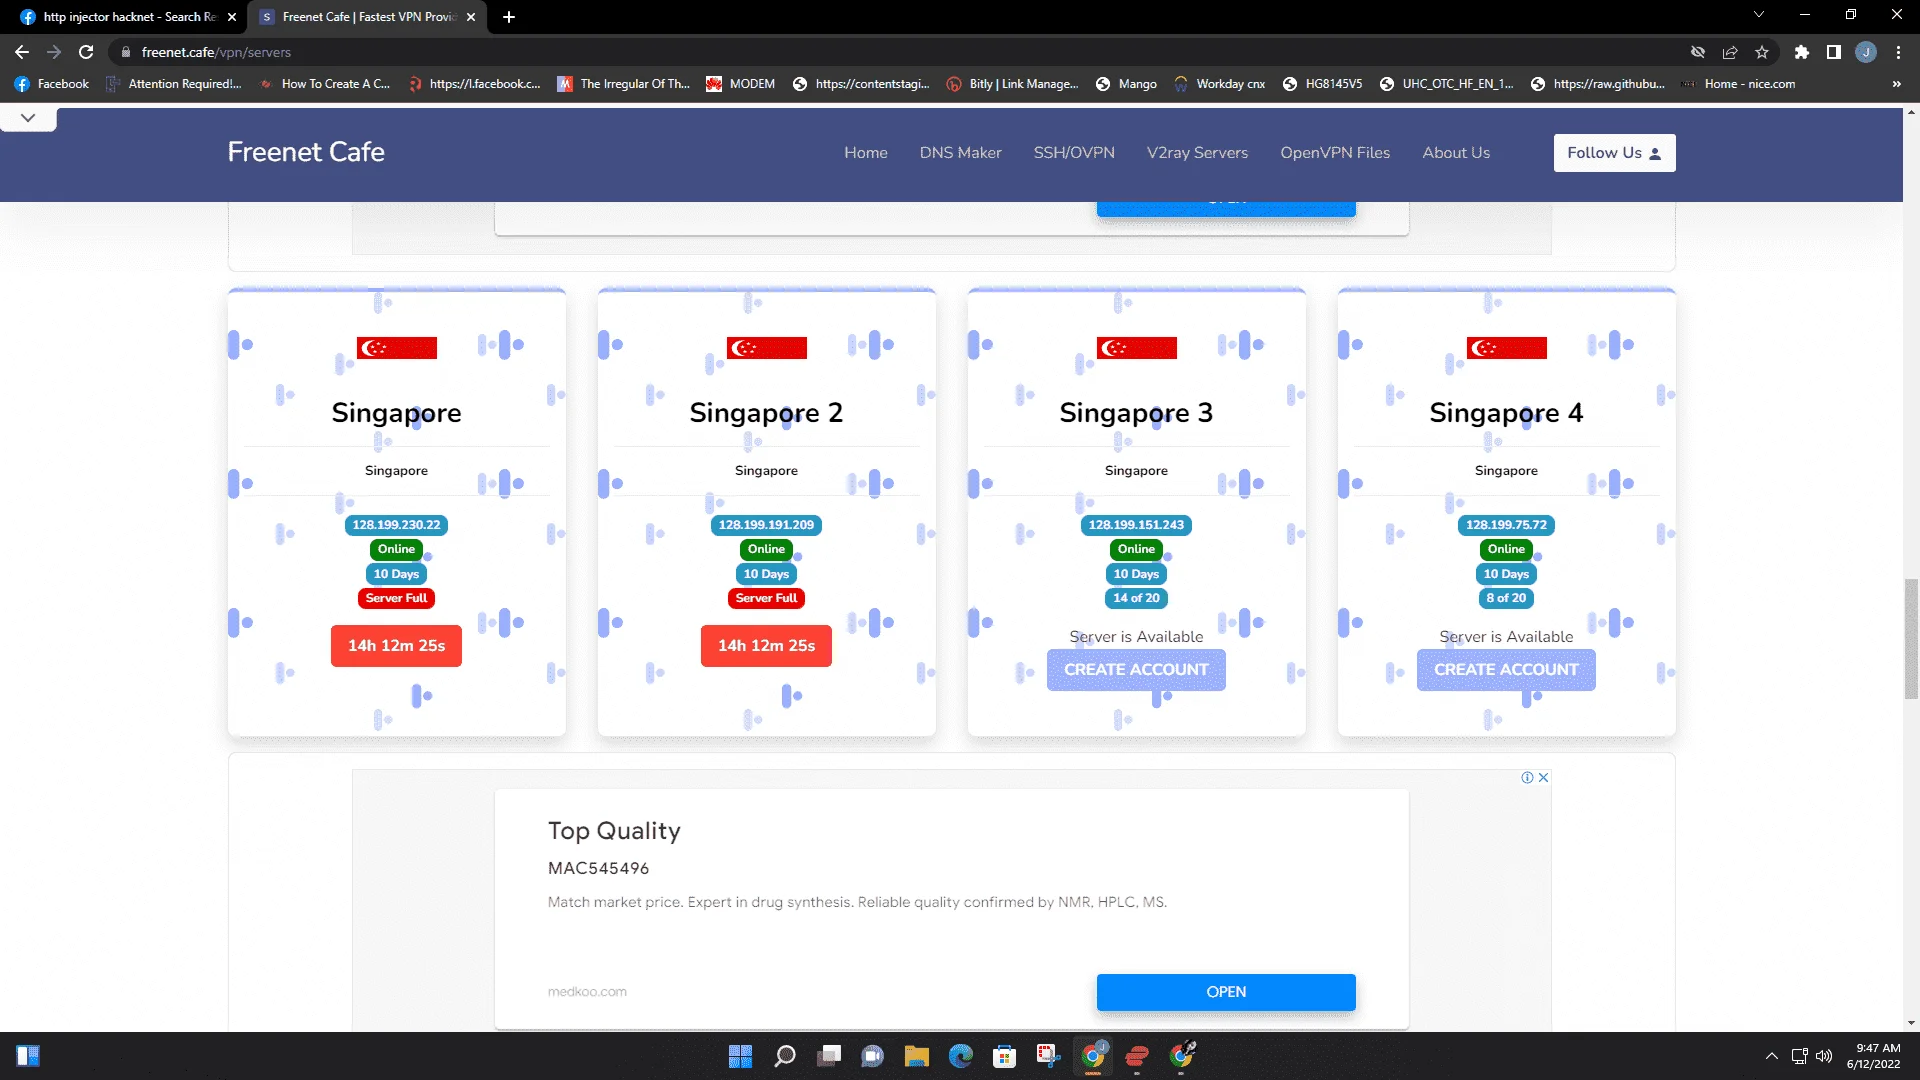Open the volume control in system tray

tap(1824, 1056)
